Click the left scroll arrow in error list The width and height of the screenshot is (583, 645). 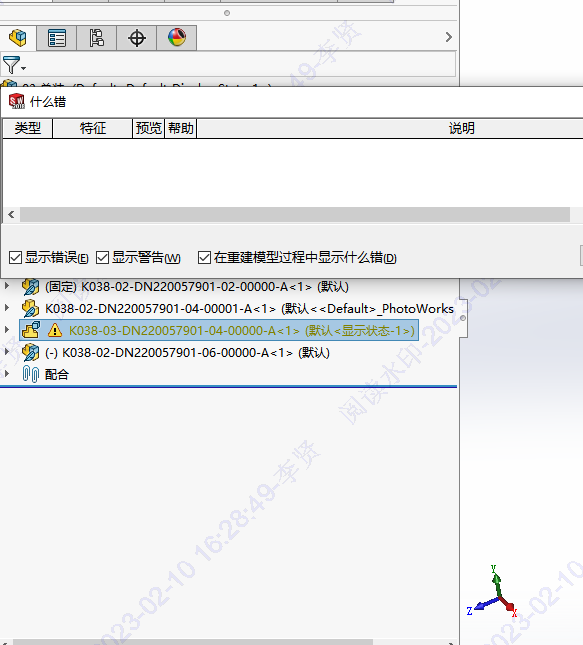pos(11,214)
